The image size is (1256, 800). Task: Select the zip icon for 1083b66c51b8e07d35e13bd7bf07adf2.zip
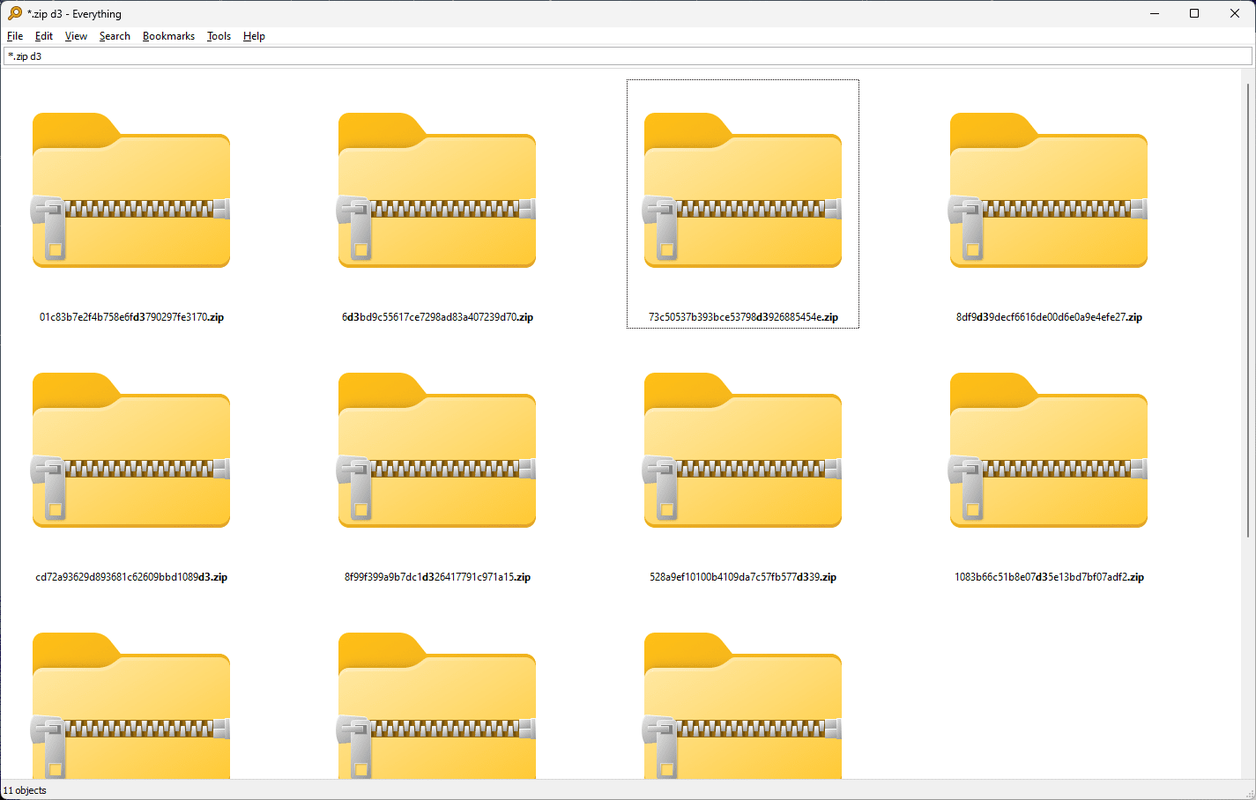pyautogui.click(x=1049, y=450)
